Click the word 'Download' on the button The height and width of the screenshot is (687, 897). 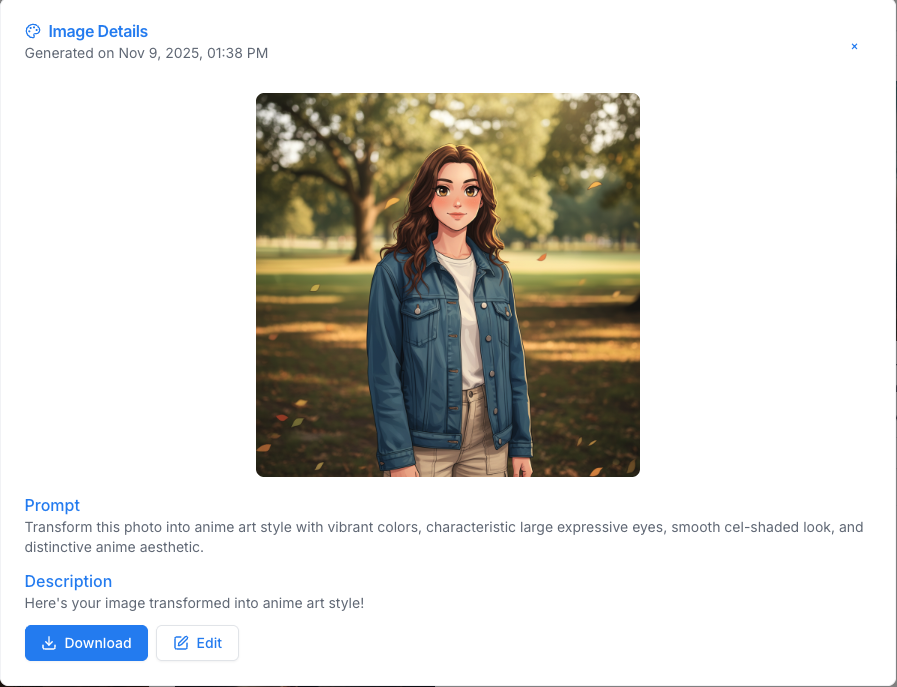coord(98,643)
